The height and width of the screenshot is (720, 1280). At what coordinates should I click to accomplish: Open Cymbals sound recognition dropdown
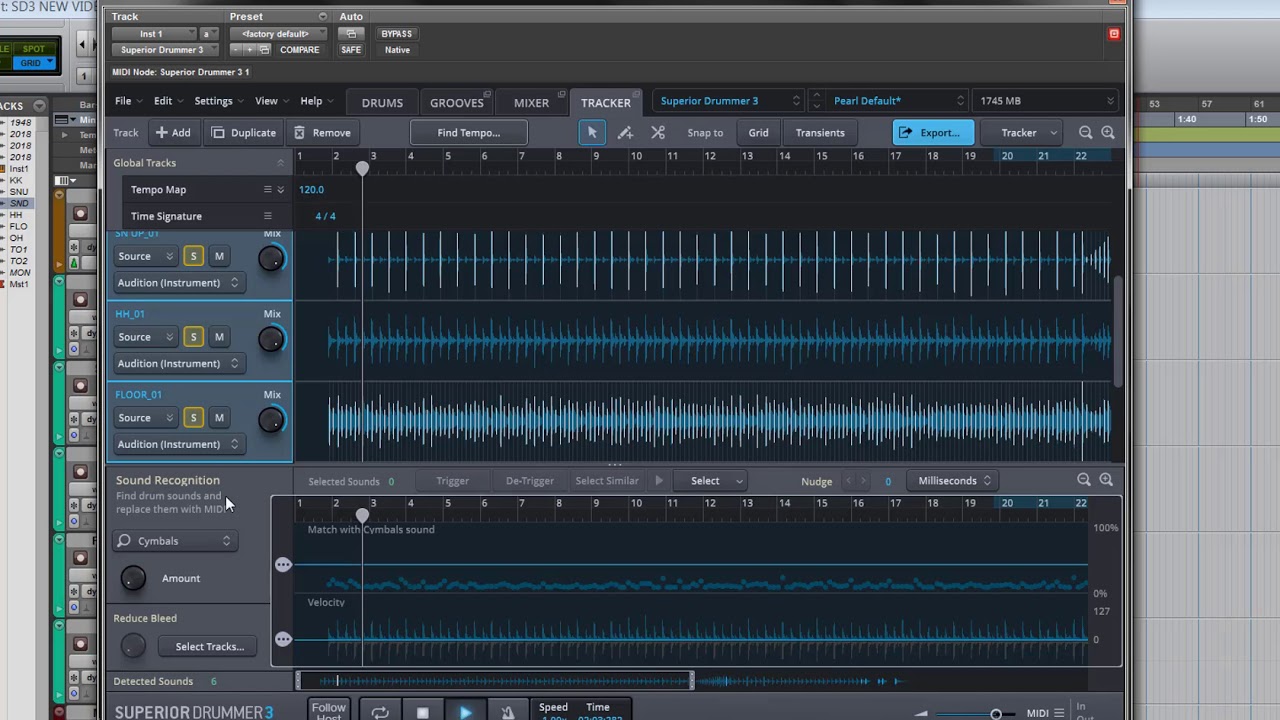[173, 541]
